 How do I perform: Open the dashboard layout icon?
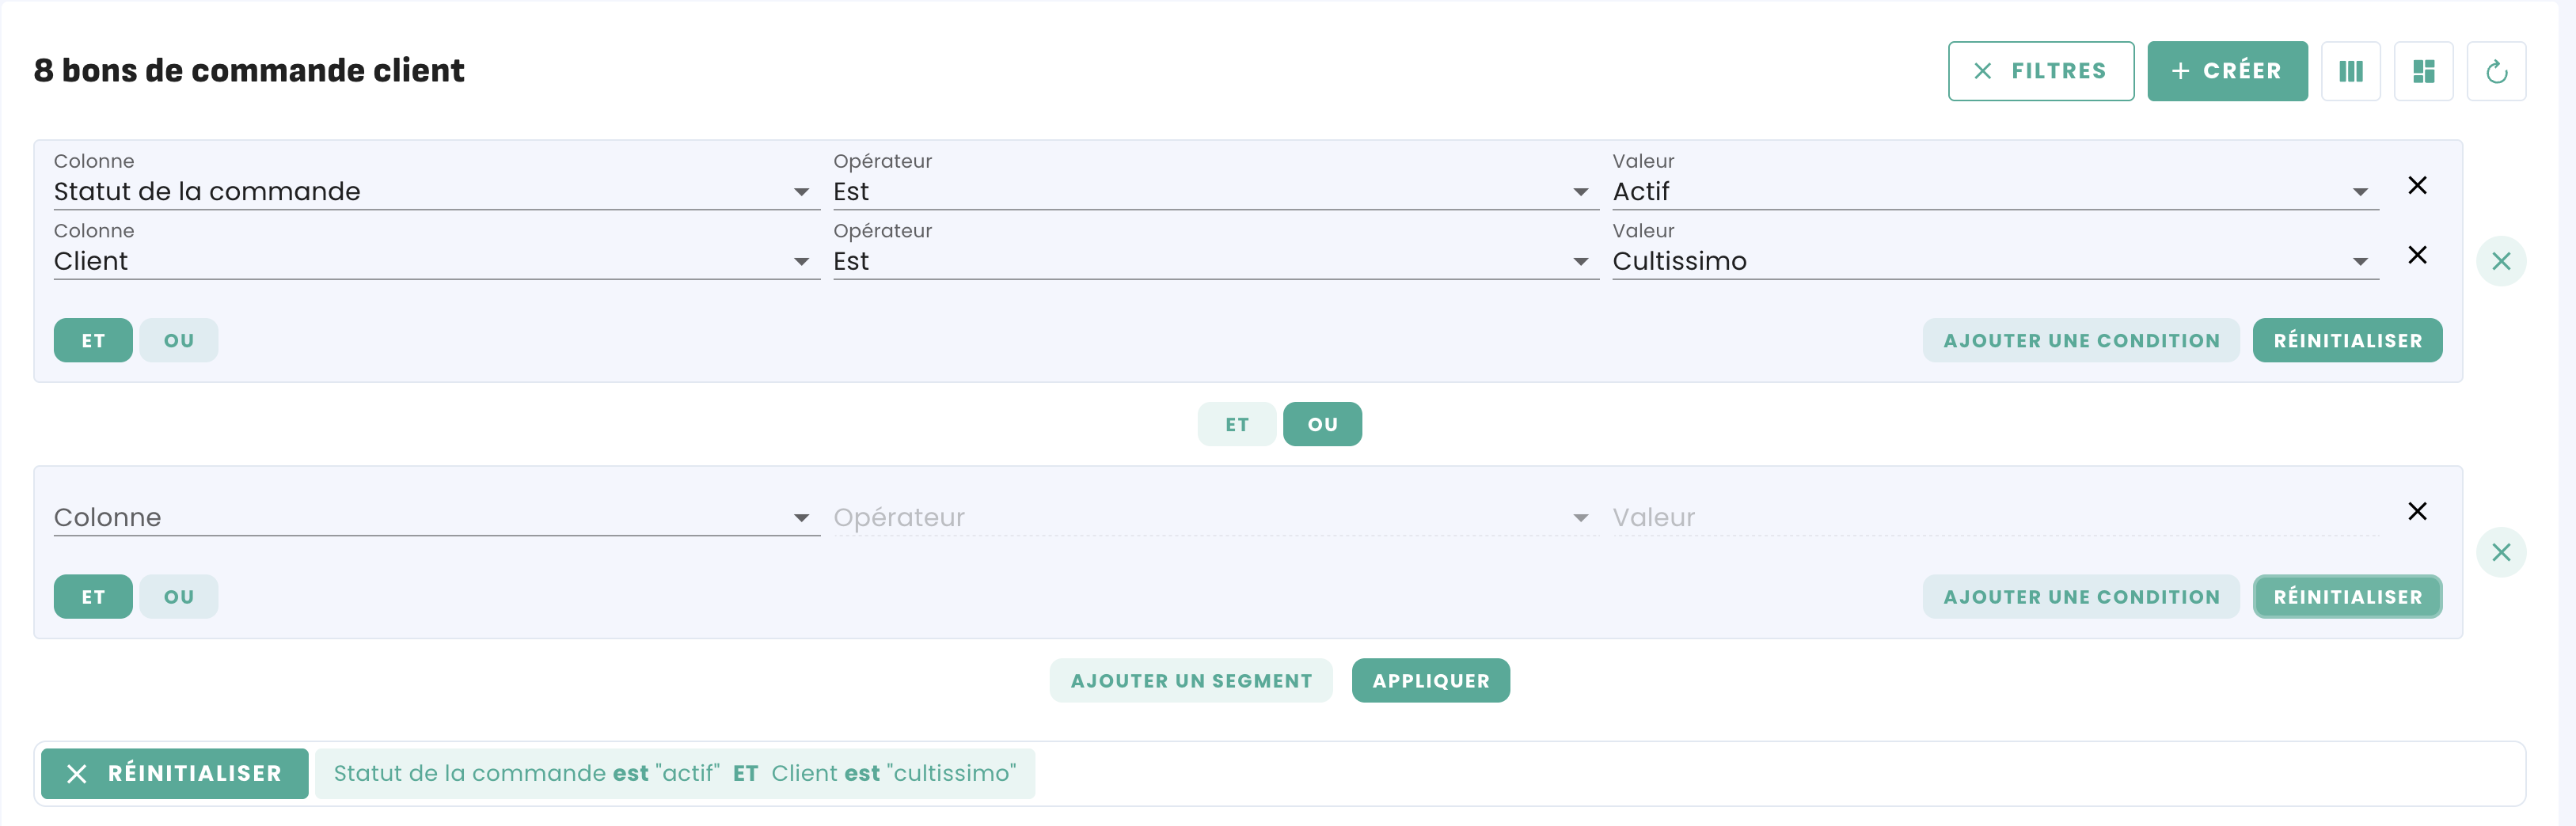point(2423,71)
